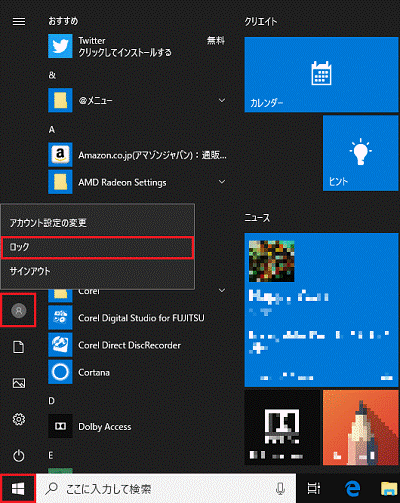Open the large blue news tile
This screenshot has width=400, height=503.
coord(322,310)
